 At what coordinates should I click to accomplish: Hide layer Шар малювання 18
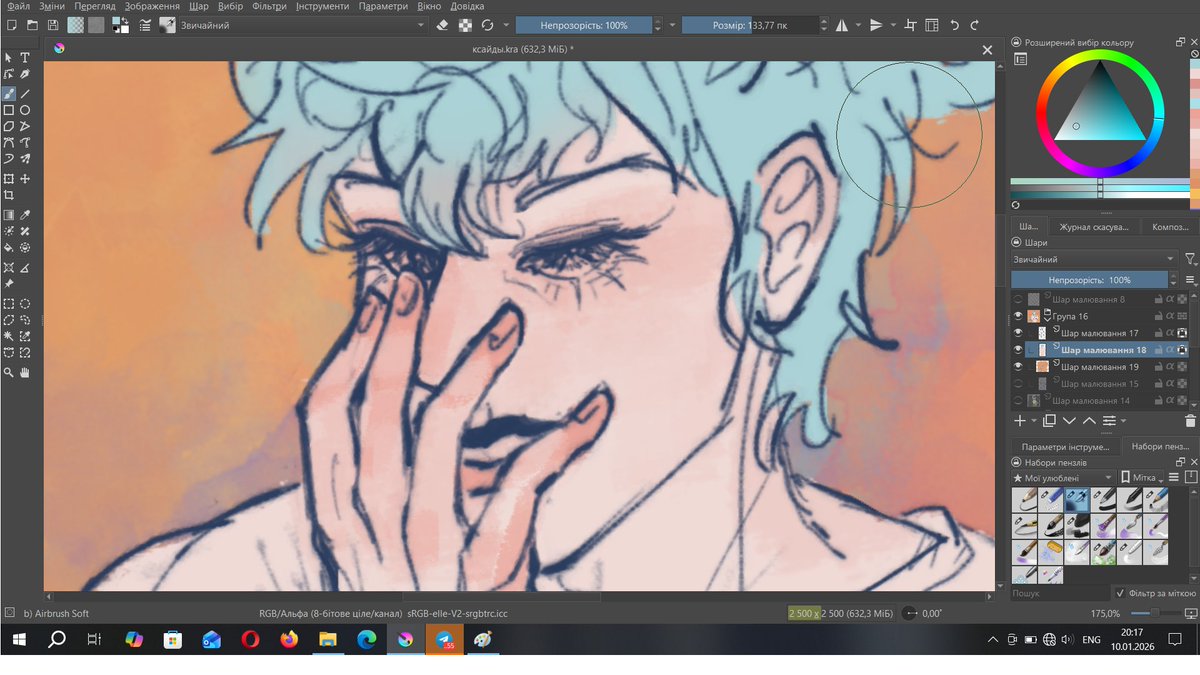1018,350
